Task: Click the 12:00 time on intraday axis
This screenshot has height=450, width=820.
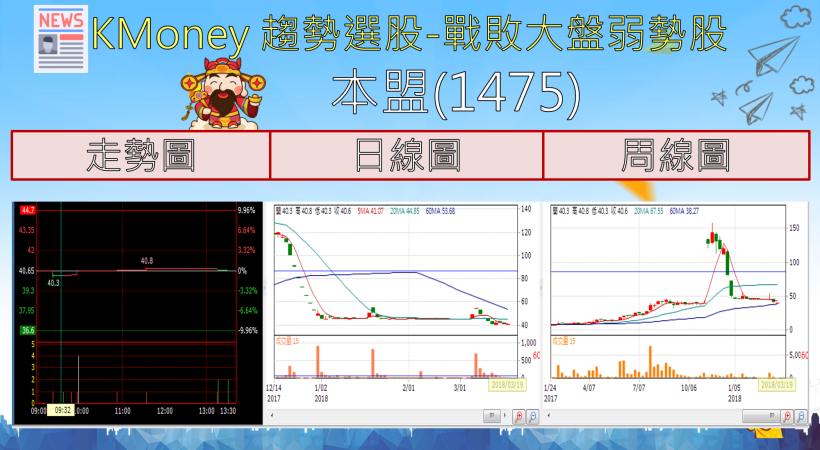Action: (x=165, y=411)
